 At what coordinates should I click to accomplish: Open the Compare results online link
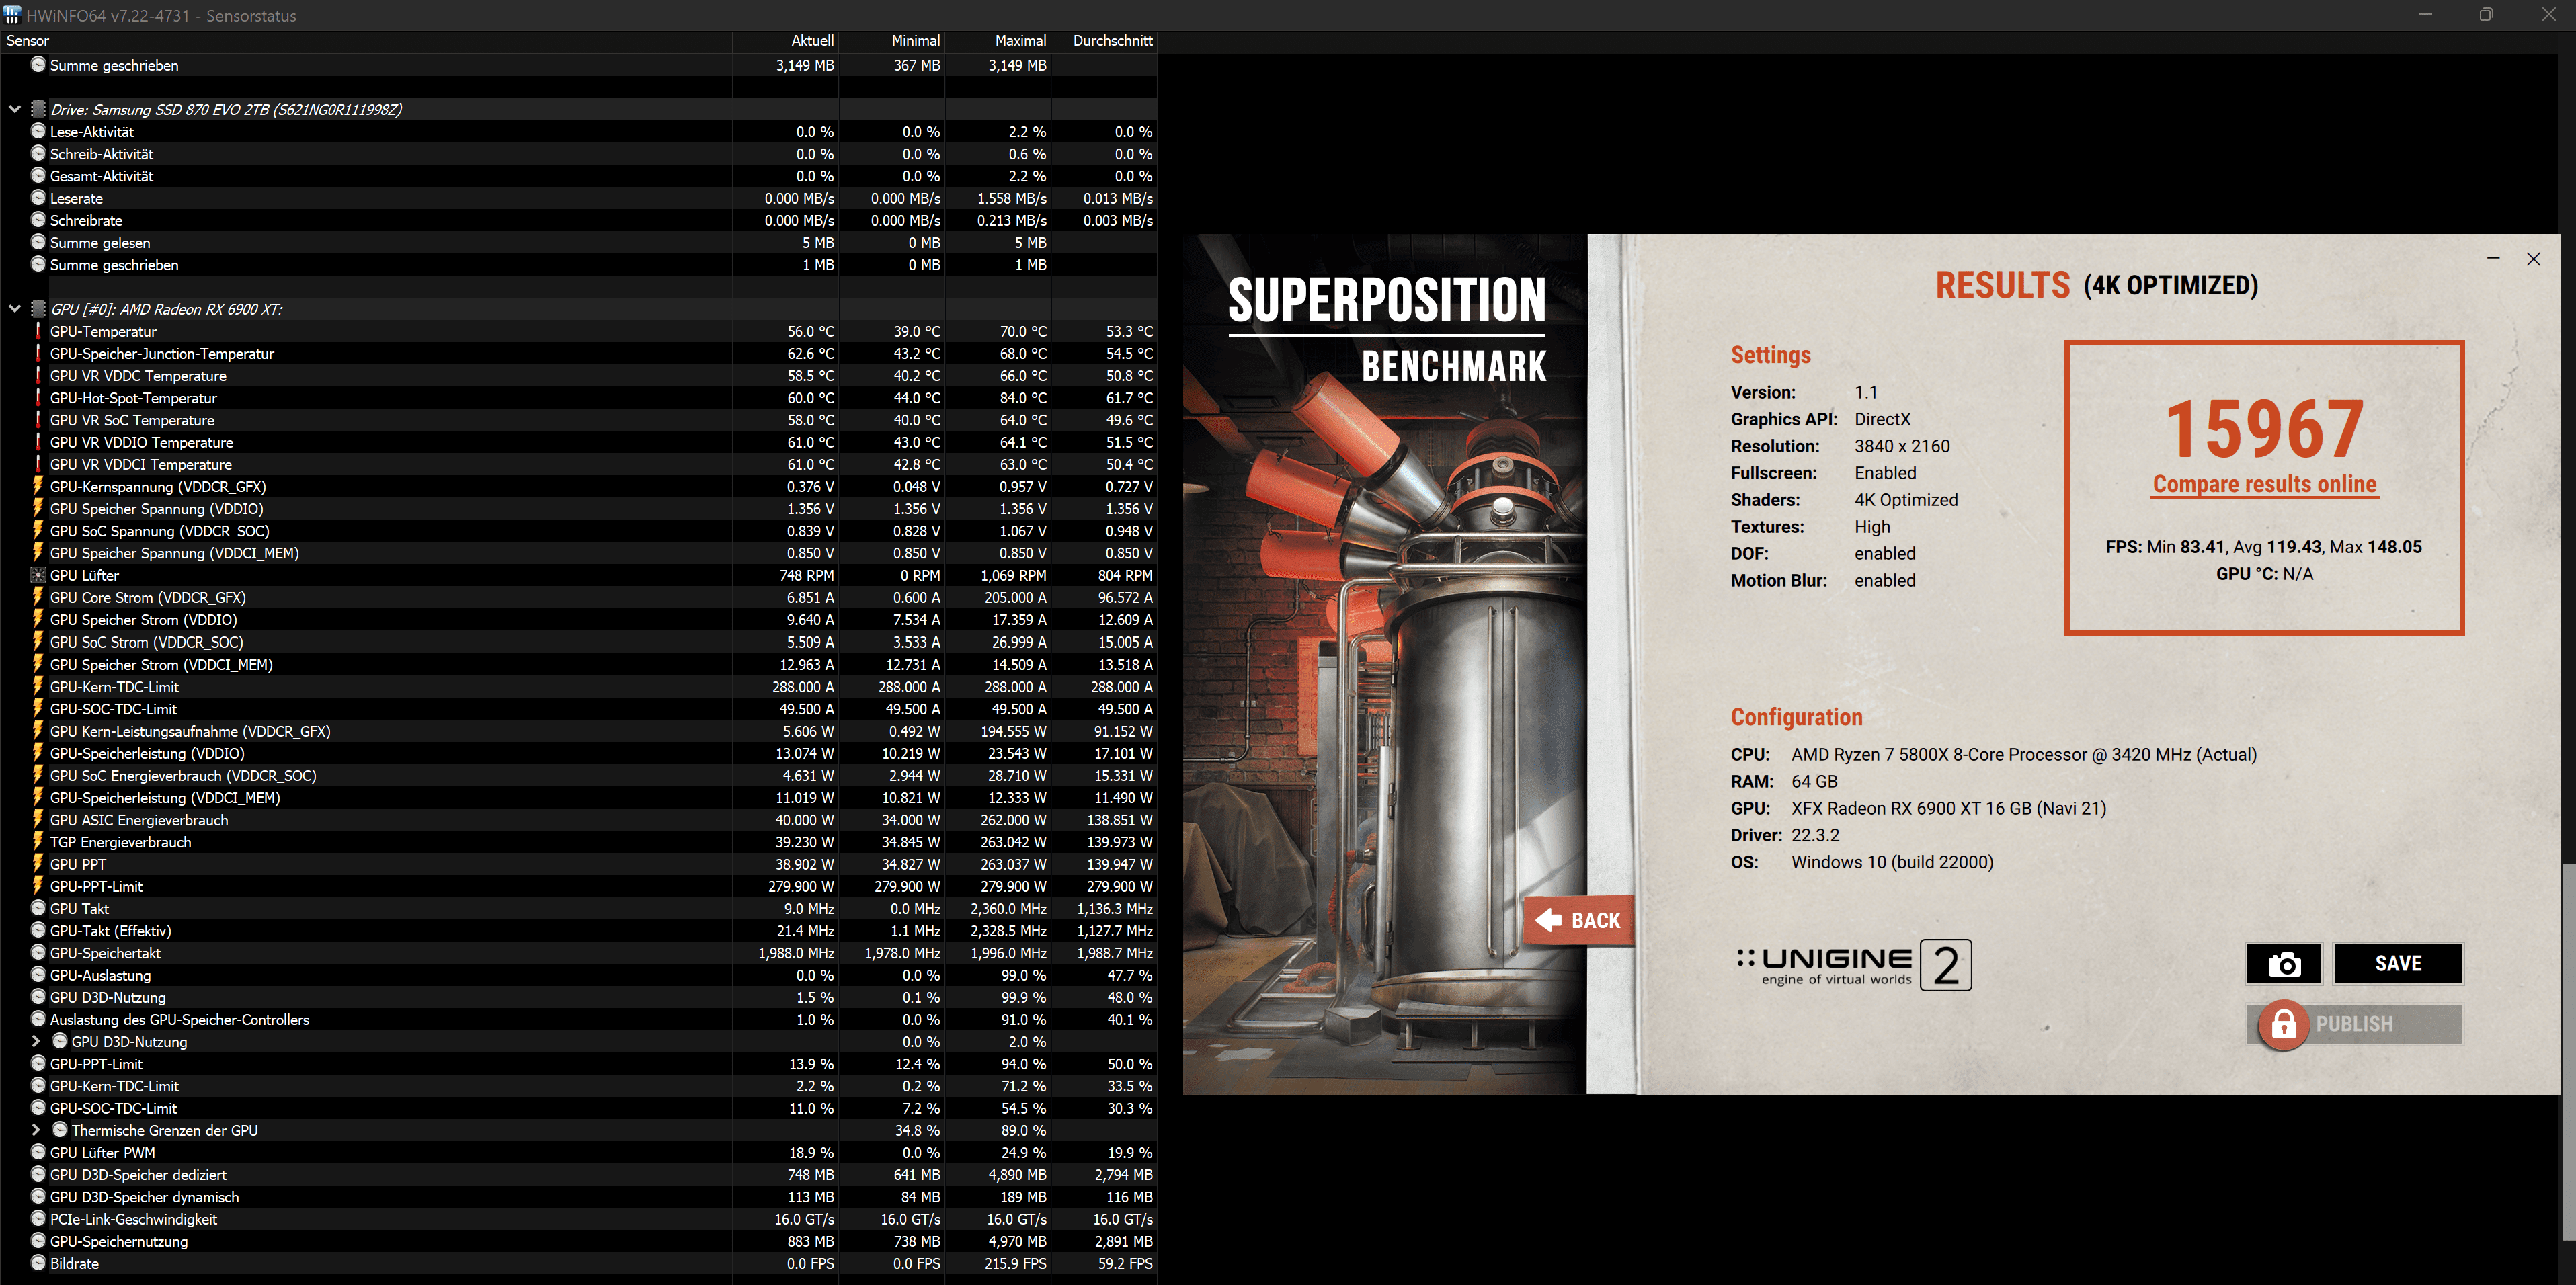pos(2264,484)
